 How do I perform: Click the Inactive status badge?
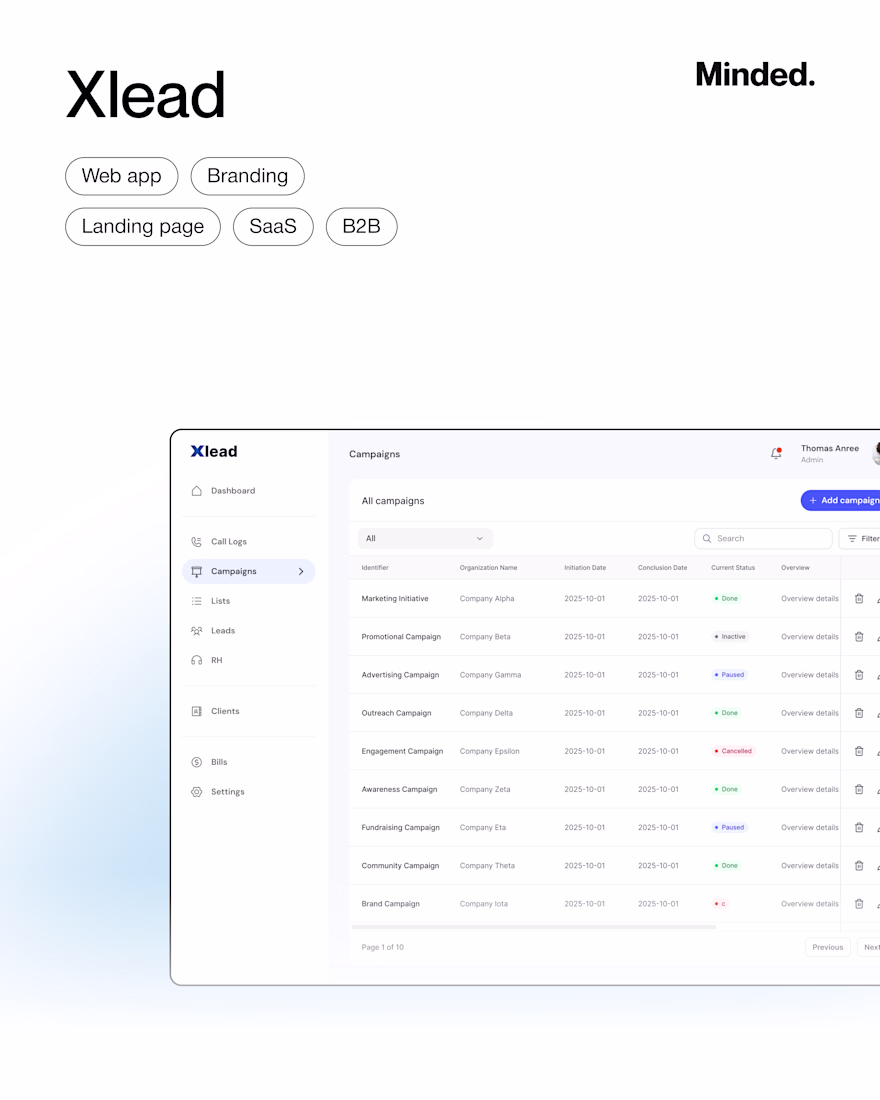coord(730,637)
